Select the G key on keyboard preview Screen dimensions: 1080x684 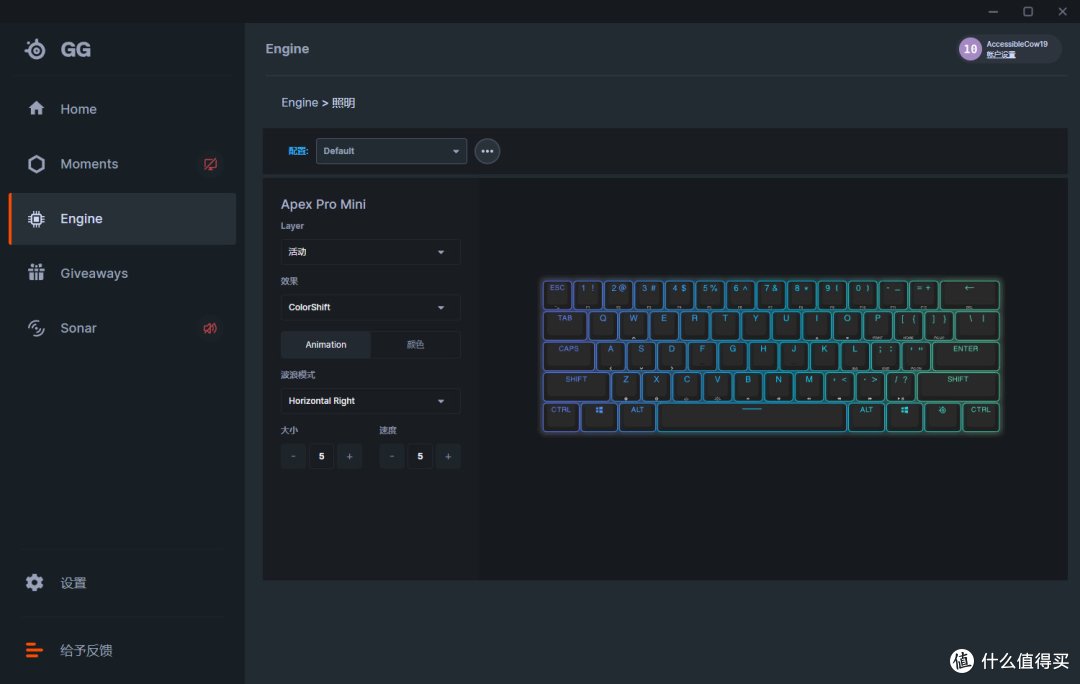[x=733, y=355]
